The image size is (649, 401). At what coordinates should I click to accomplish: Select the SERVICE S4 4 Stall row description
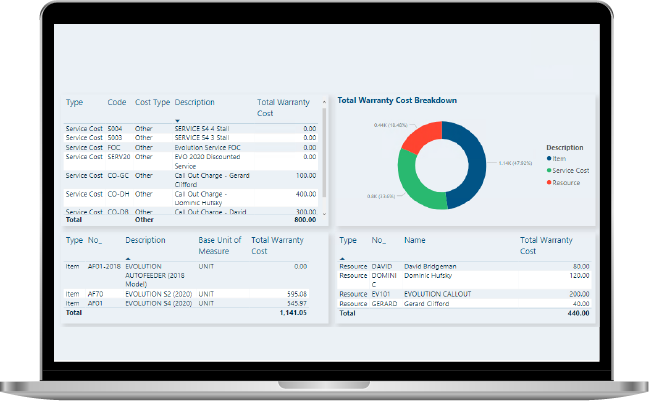(202, 129)
